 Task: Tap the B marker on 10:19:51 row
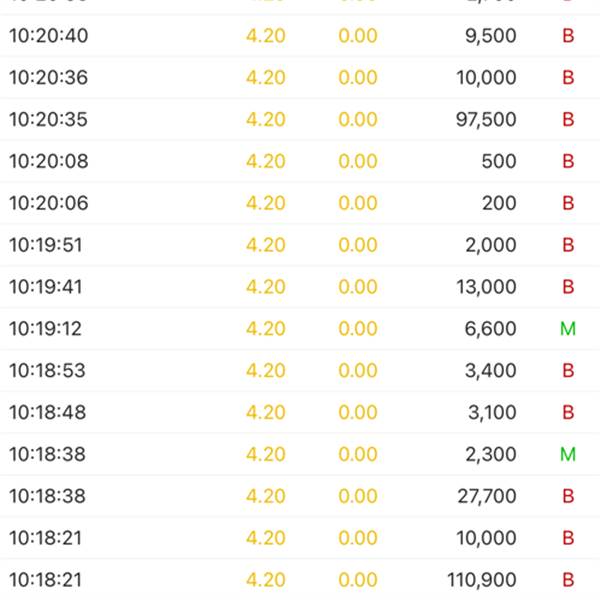tap(568, 245)
